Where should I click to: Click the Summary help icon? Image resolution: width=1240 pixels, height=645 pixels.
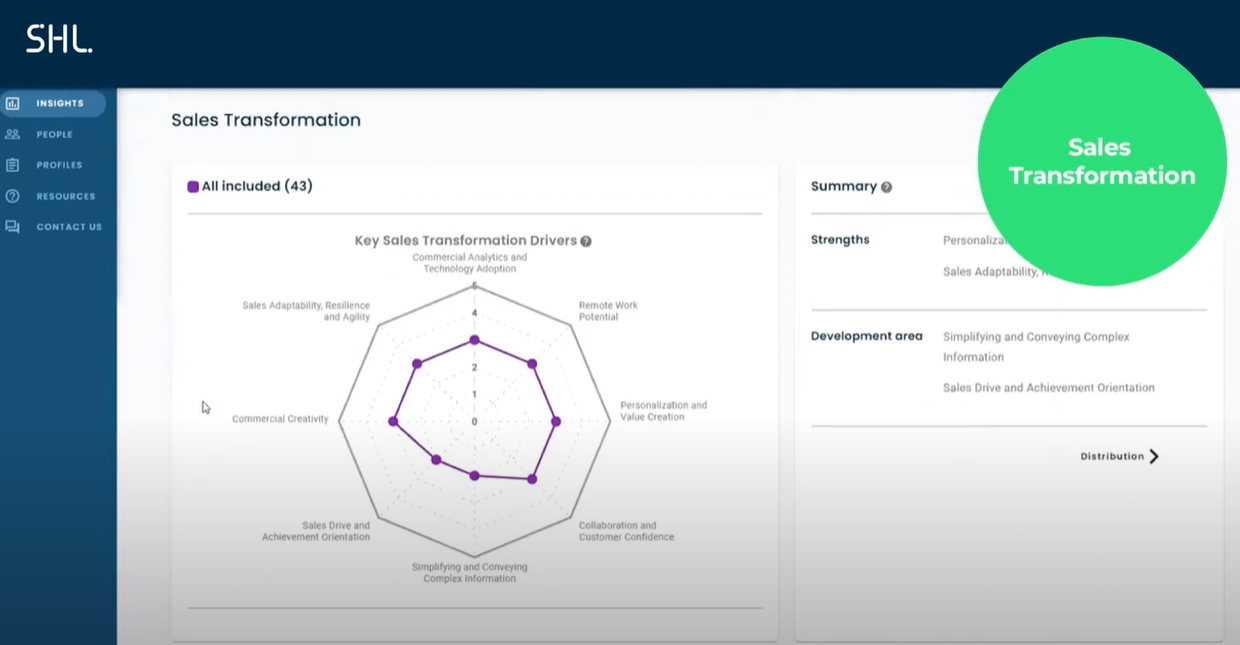coord(886,187)
